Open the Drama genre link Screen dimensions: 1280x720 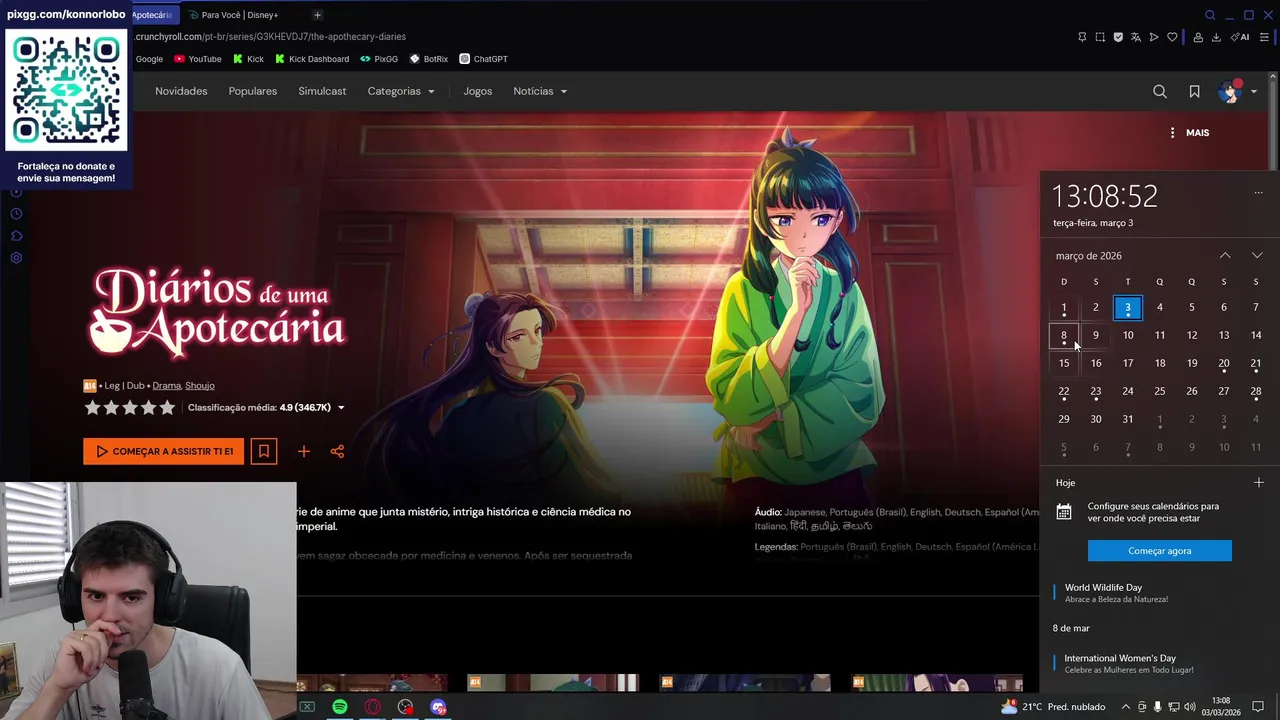click(167, 385)
